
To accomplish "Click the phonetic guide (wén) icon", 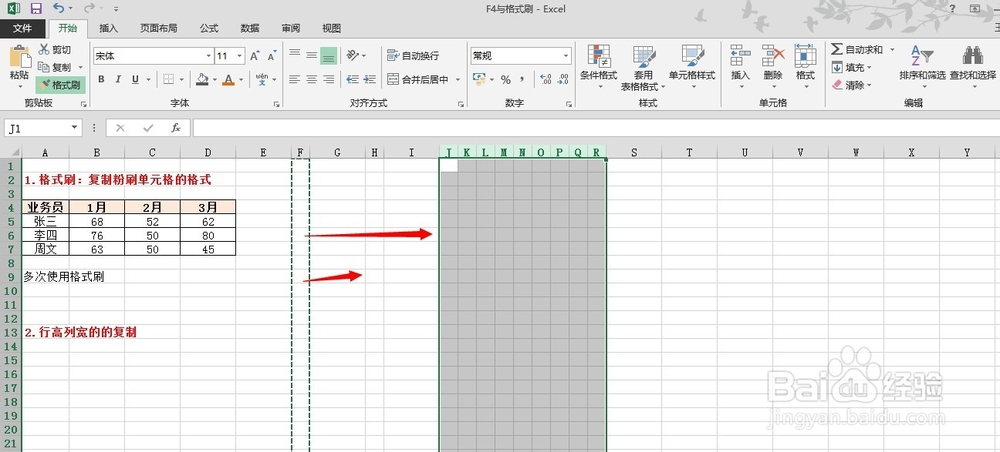I will click(261, 80).
